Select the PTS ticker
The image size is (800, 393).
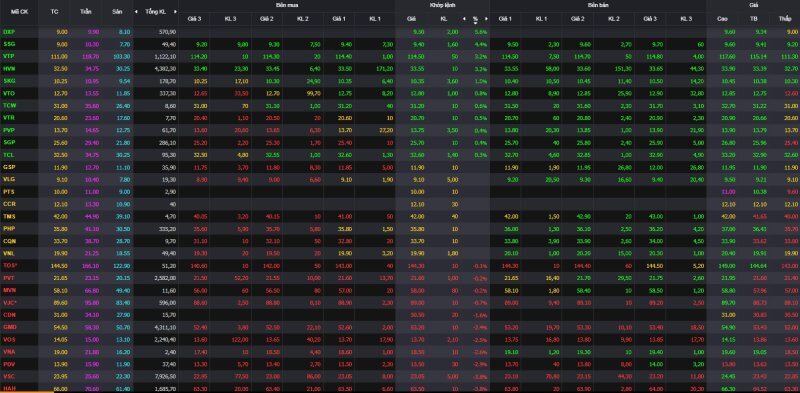(x=9, y=192)
